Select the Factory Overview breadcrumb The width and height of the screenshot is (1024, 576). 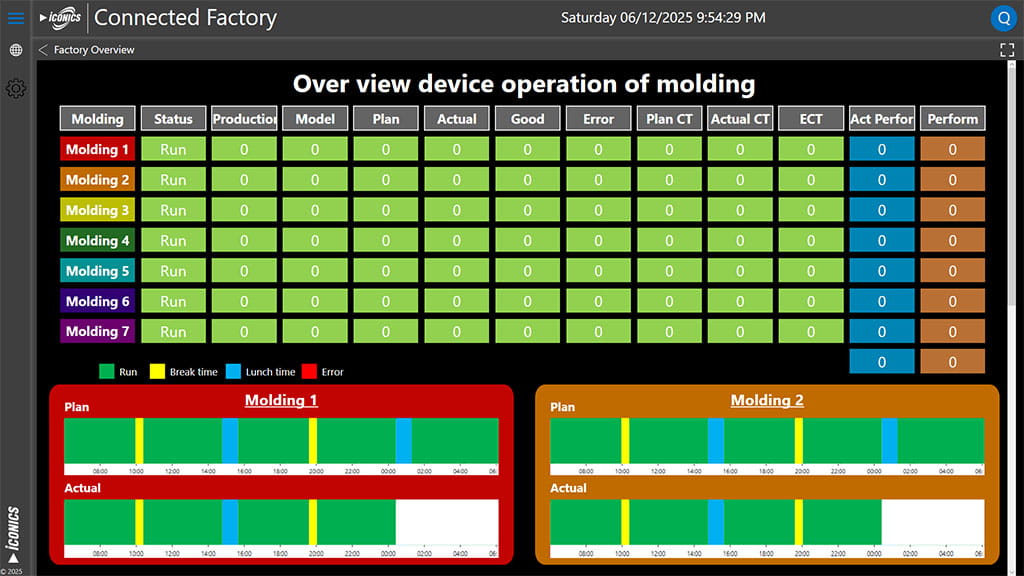94,50
